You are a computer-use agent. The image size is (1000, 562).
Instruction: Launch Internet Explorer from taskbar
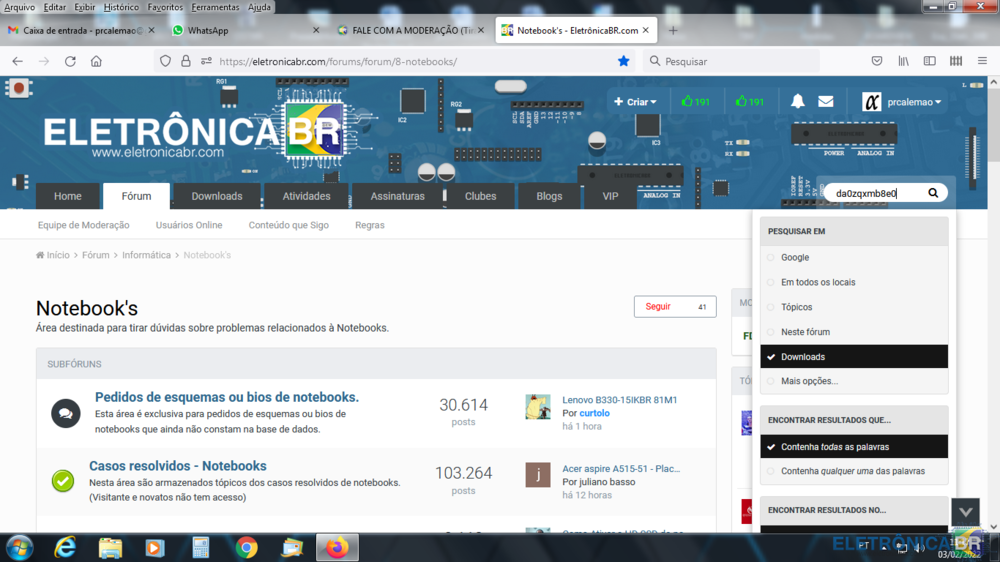click(x=65, y=547)
